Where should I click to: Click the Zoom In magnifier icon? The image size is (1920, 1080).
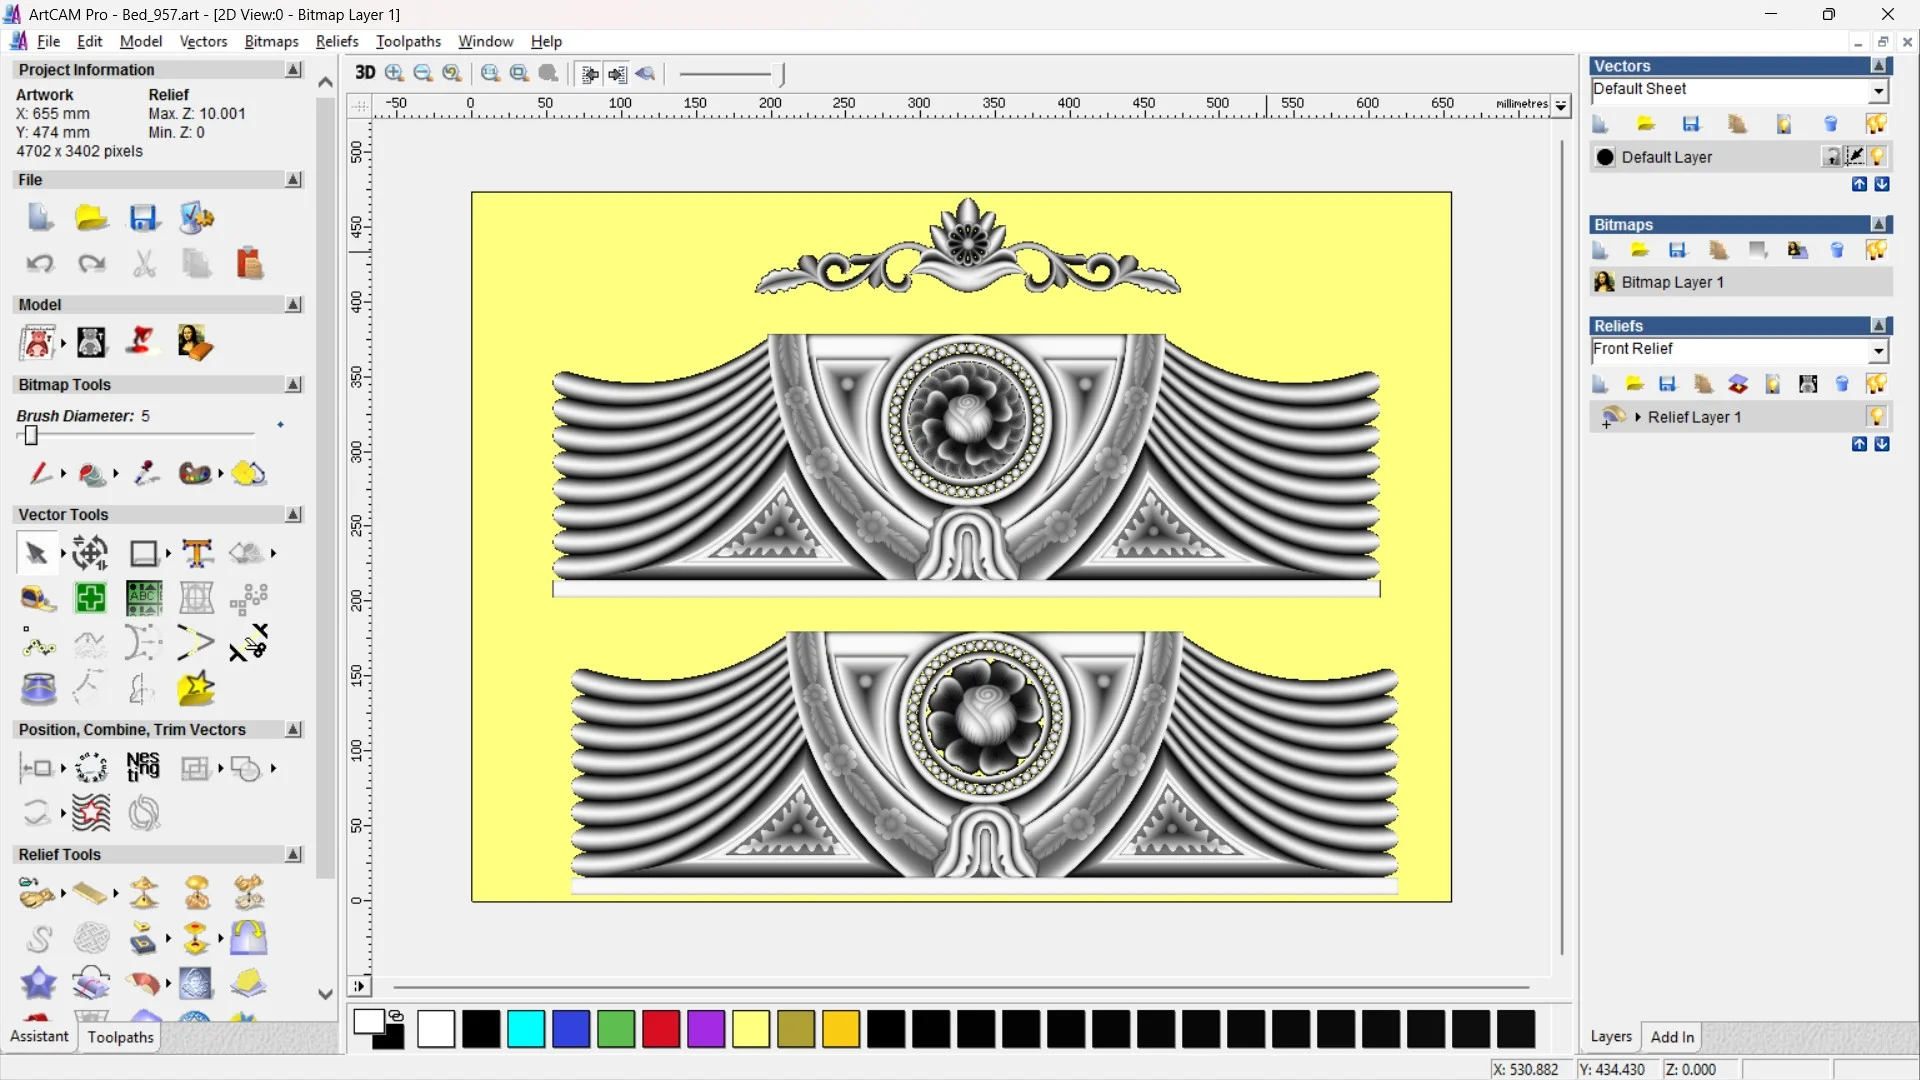coord(394,73)
